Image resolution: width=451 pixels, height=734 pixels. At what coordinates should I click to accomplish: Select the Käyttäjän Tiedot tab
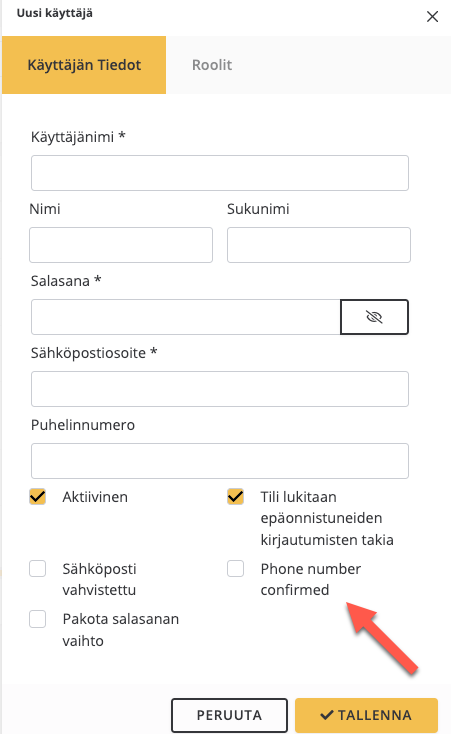[x=84, y=65]
